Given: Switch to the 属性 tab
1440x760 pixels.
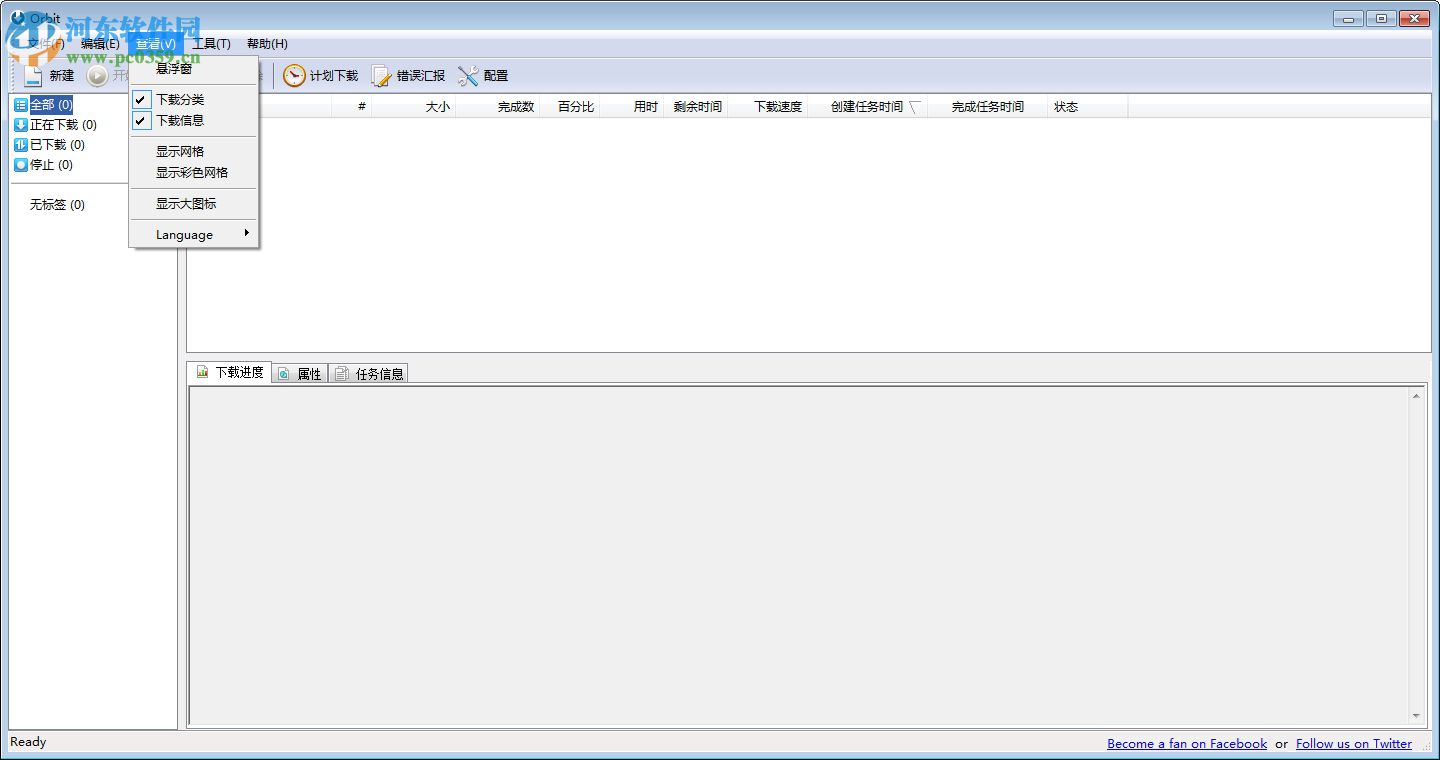Looking at the screenshot, I should 300,371.
